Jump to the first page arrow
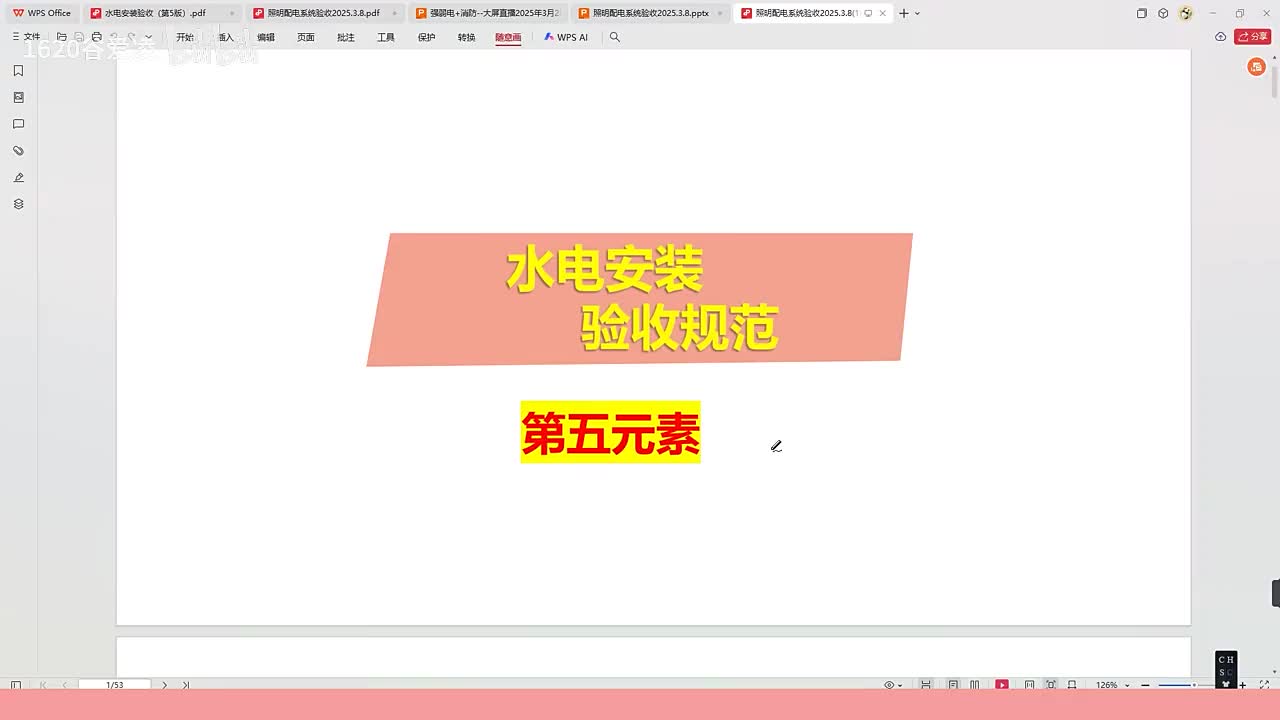 (x=43, y=685)
